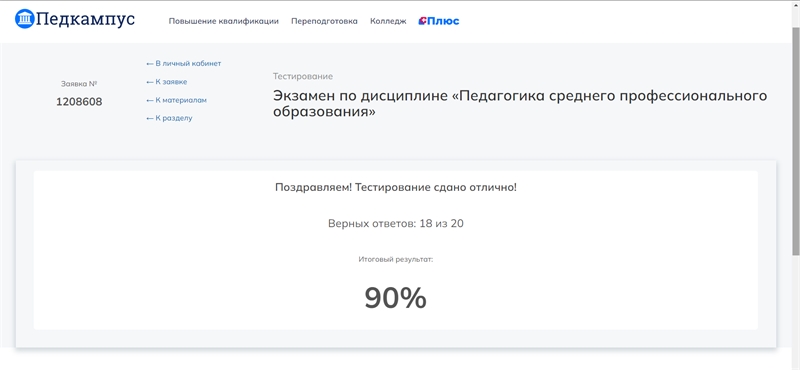The width and height of the screenshot is (800, 370).
Task: Click the arrow before К разделу
Action: pyautogui.click(x=150, y=118)
